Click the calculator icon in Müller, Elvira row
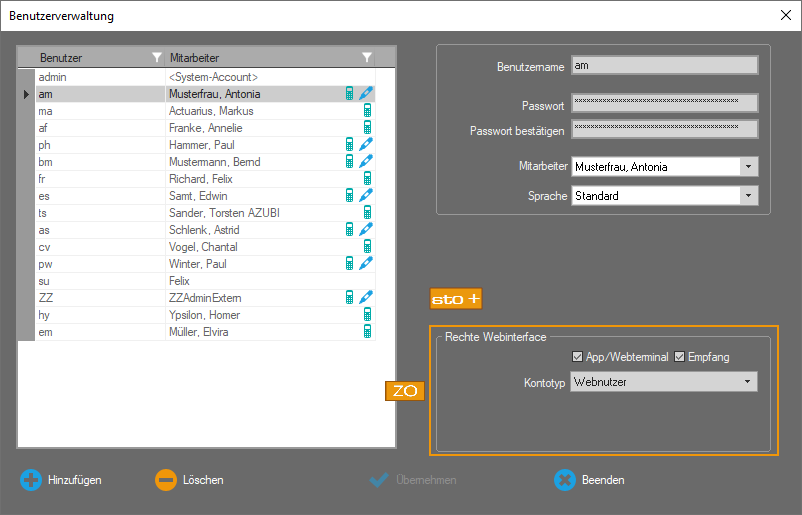The image size is (802, 515). 367,331
